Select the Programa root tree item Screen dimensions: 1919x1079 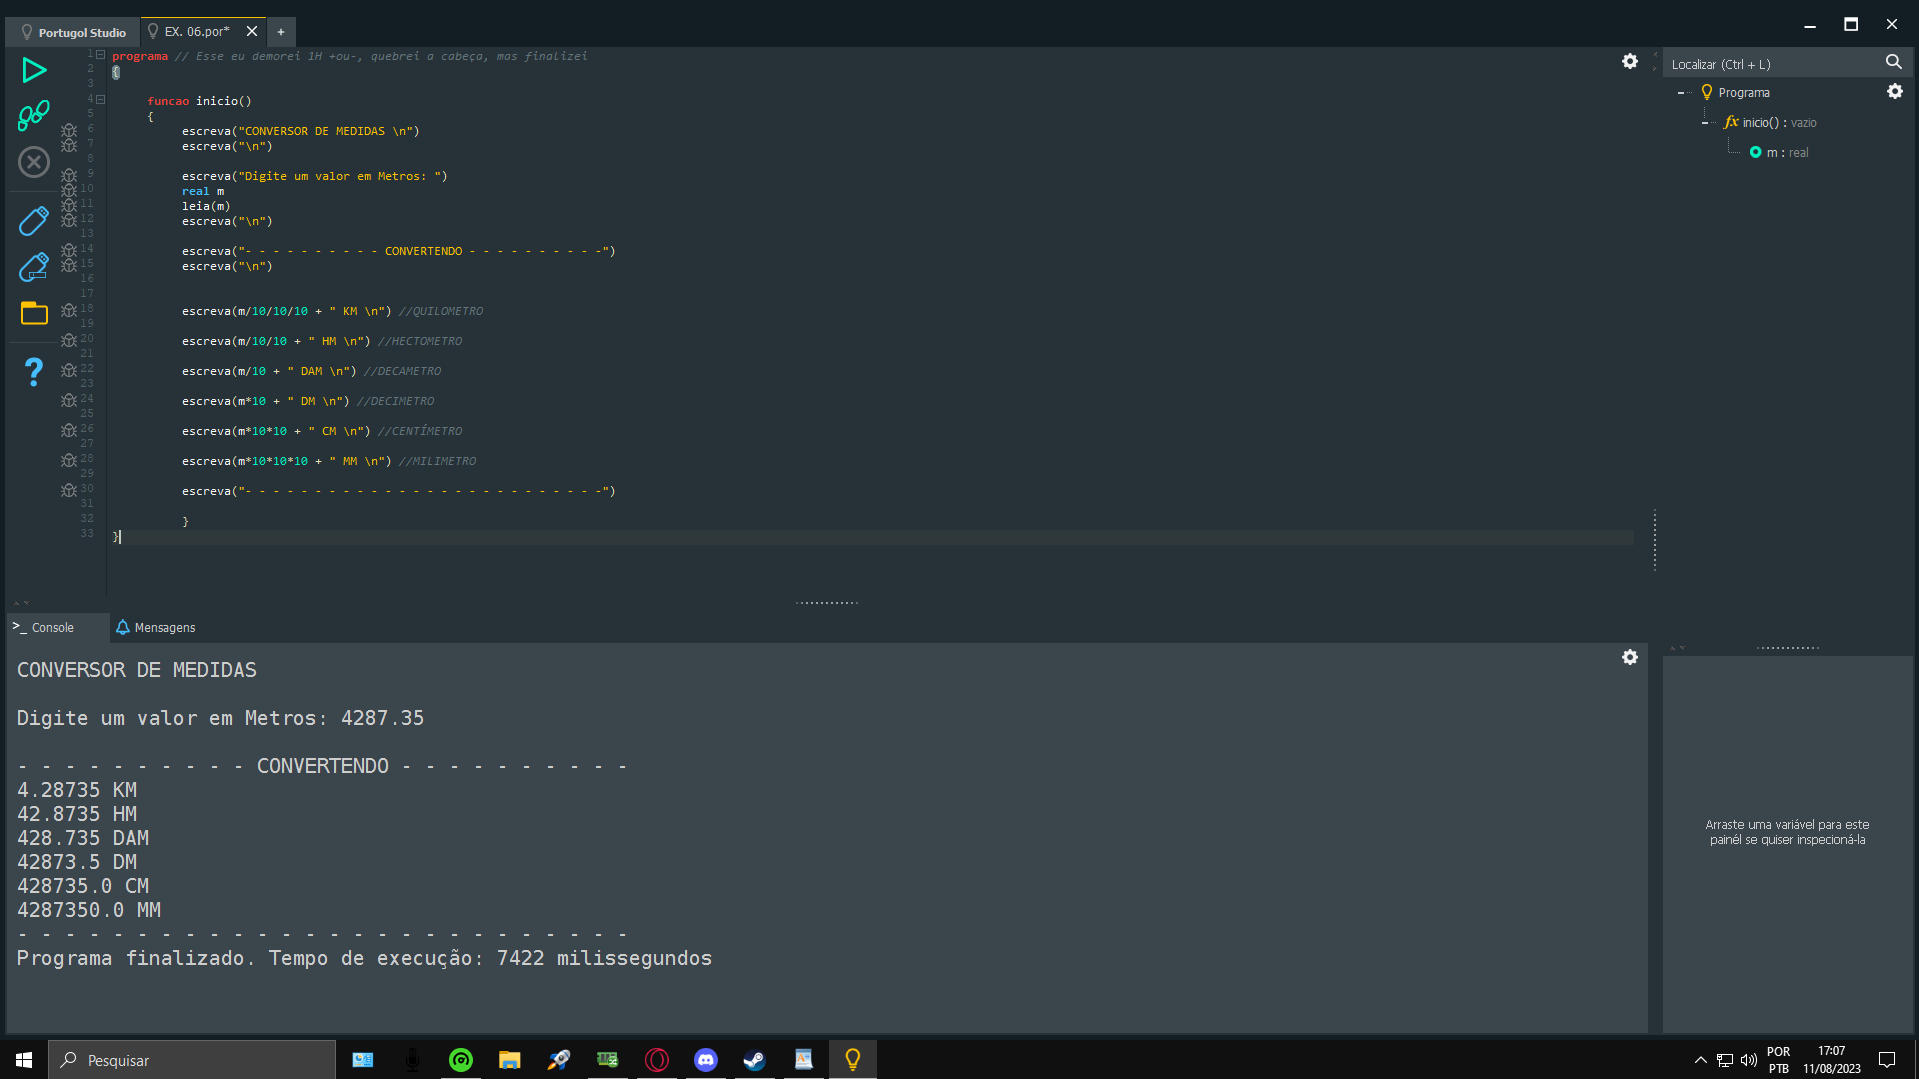[1736, 93]
